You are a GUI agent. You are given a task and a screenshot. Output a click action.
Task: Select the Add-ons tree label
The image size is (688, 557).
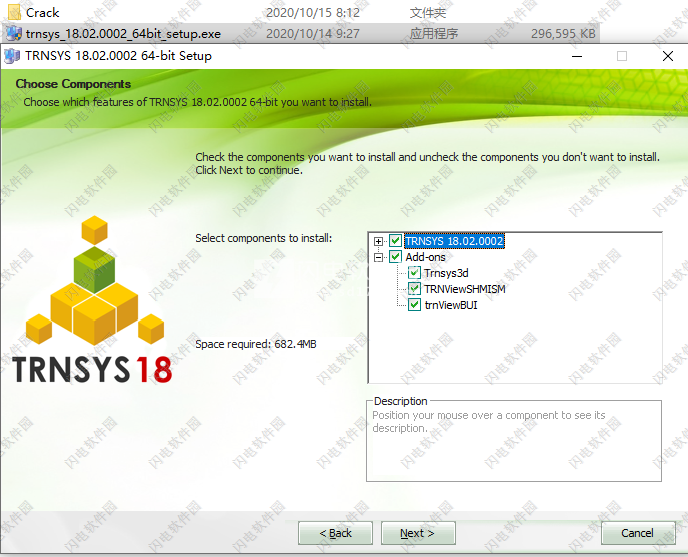pyautogui.click(x=425, y=257)
